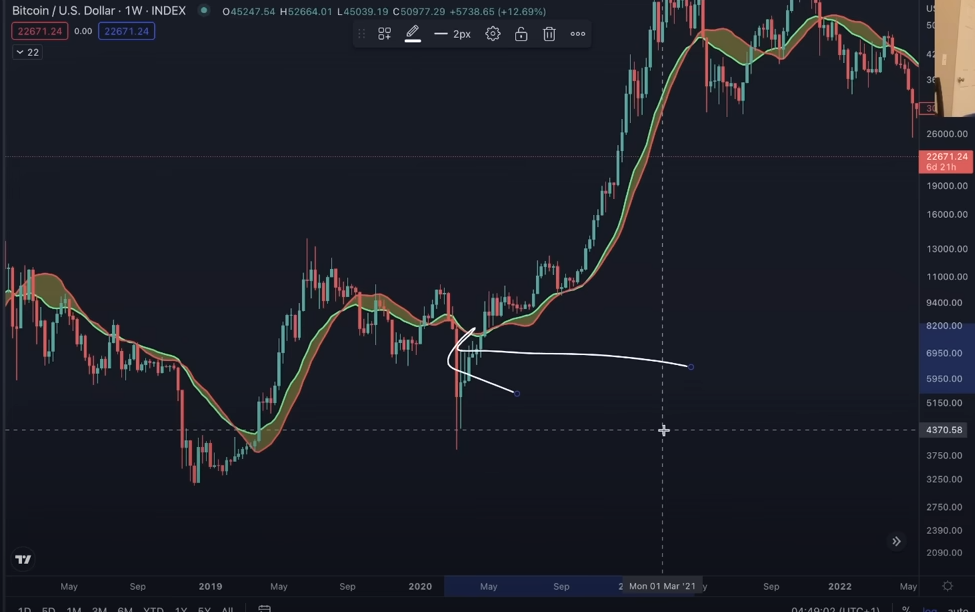Click the crosshair price label 4370.58
The image size is (975, 612).
pyautogui.click(x=944, y=430)
